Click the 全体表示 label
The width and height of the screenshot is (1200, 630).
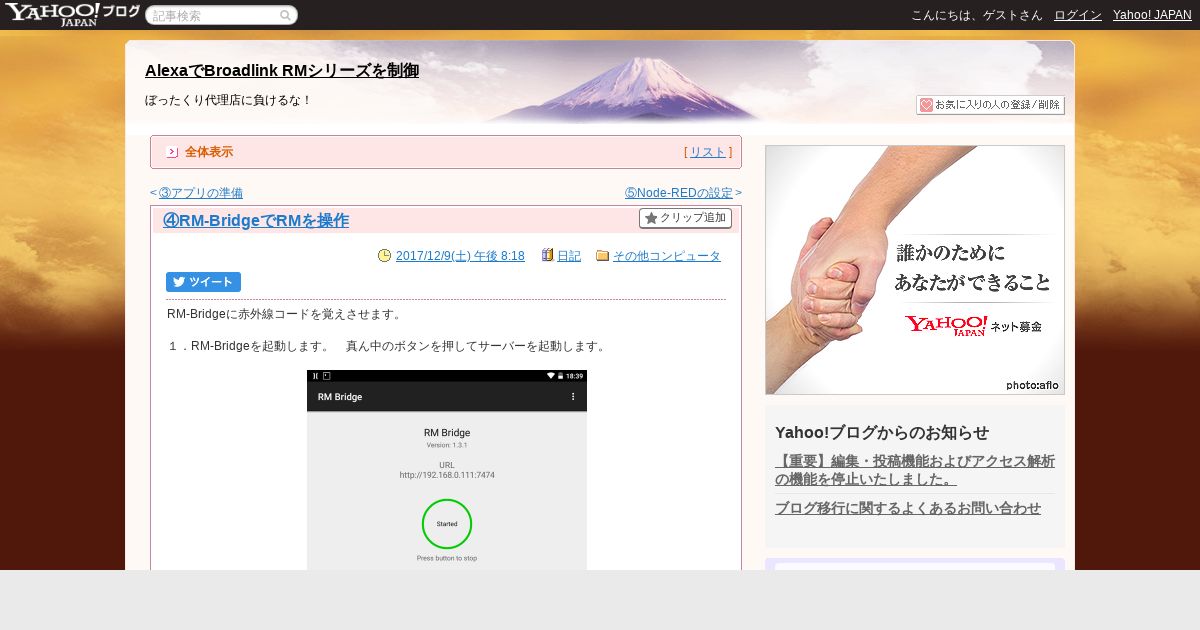(x=209, y=152)
